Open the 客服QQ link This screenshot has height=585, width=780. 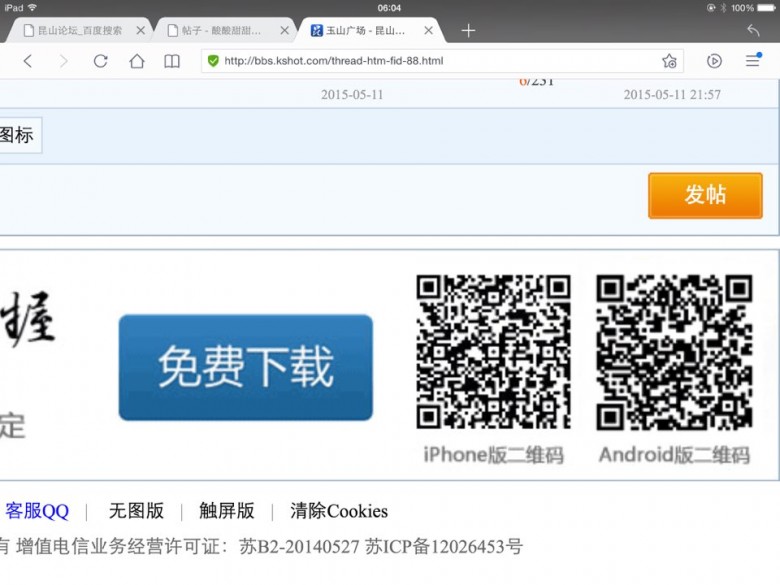pyautogui.click(x=37, y=511)
